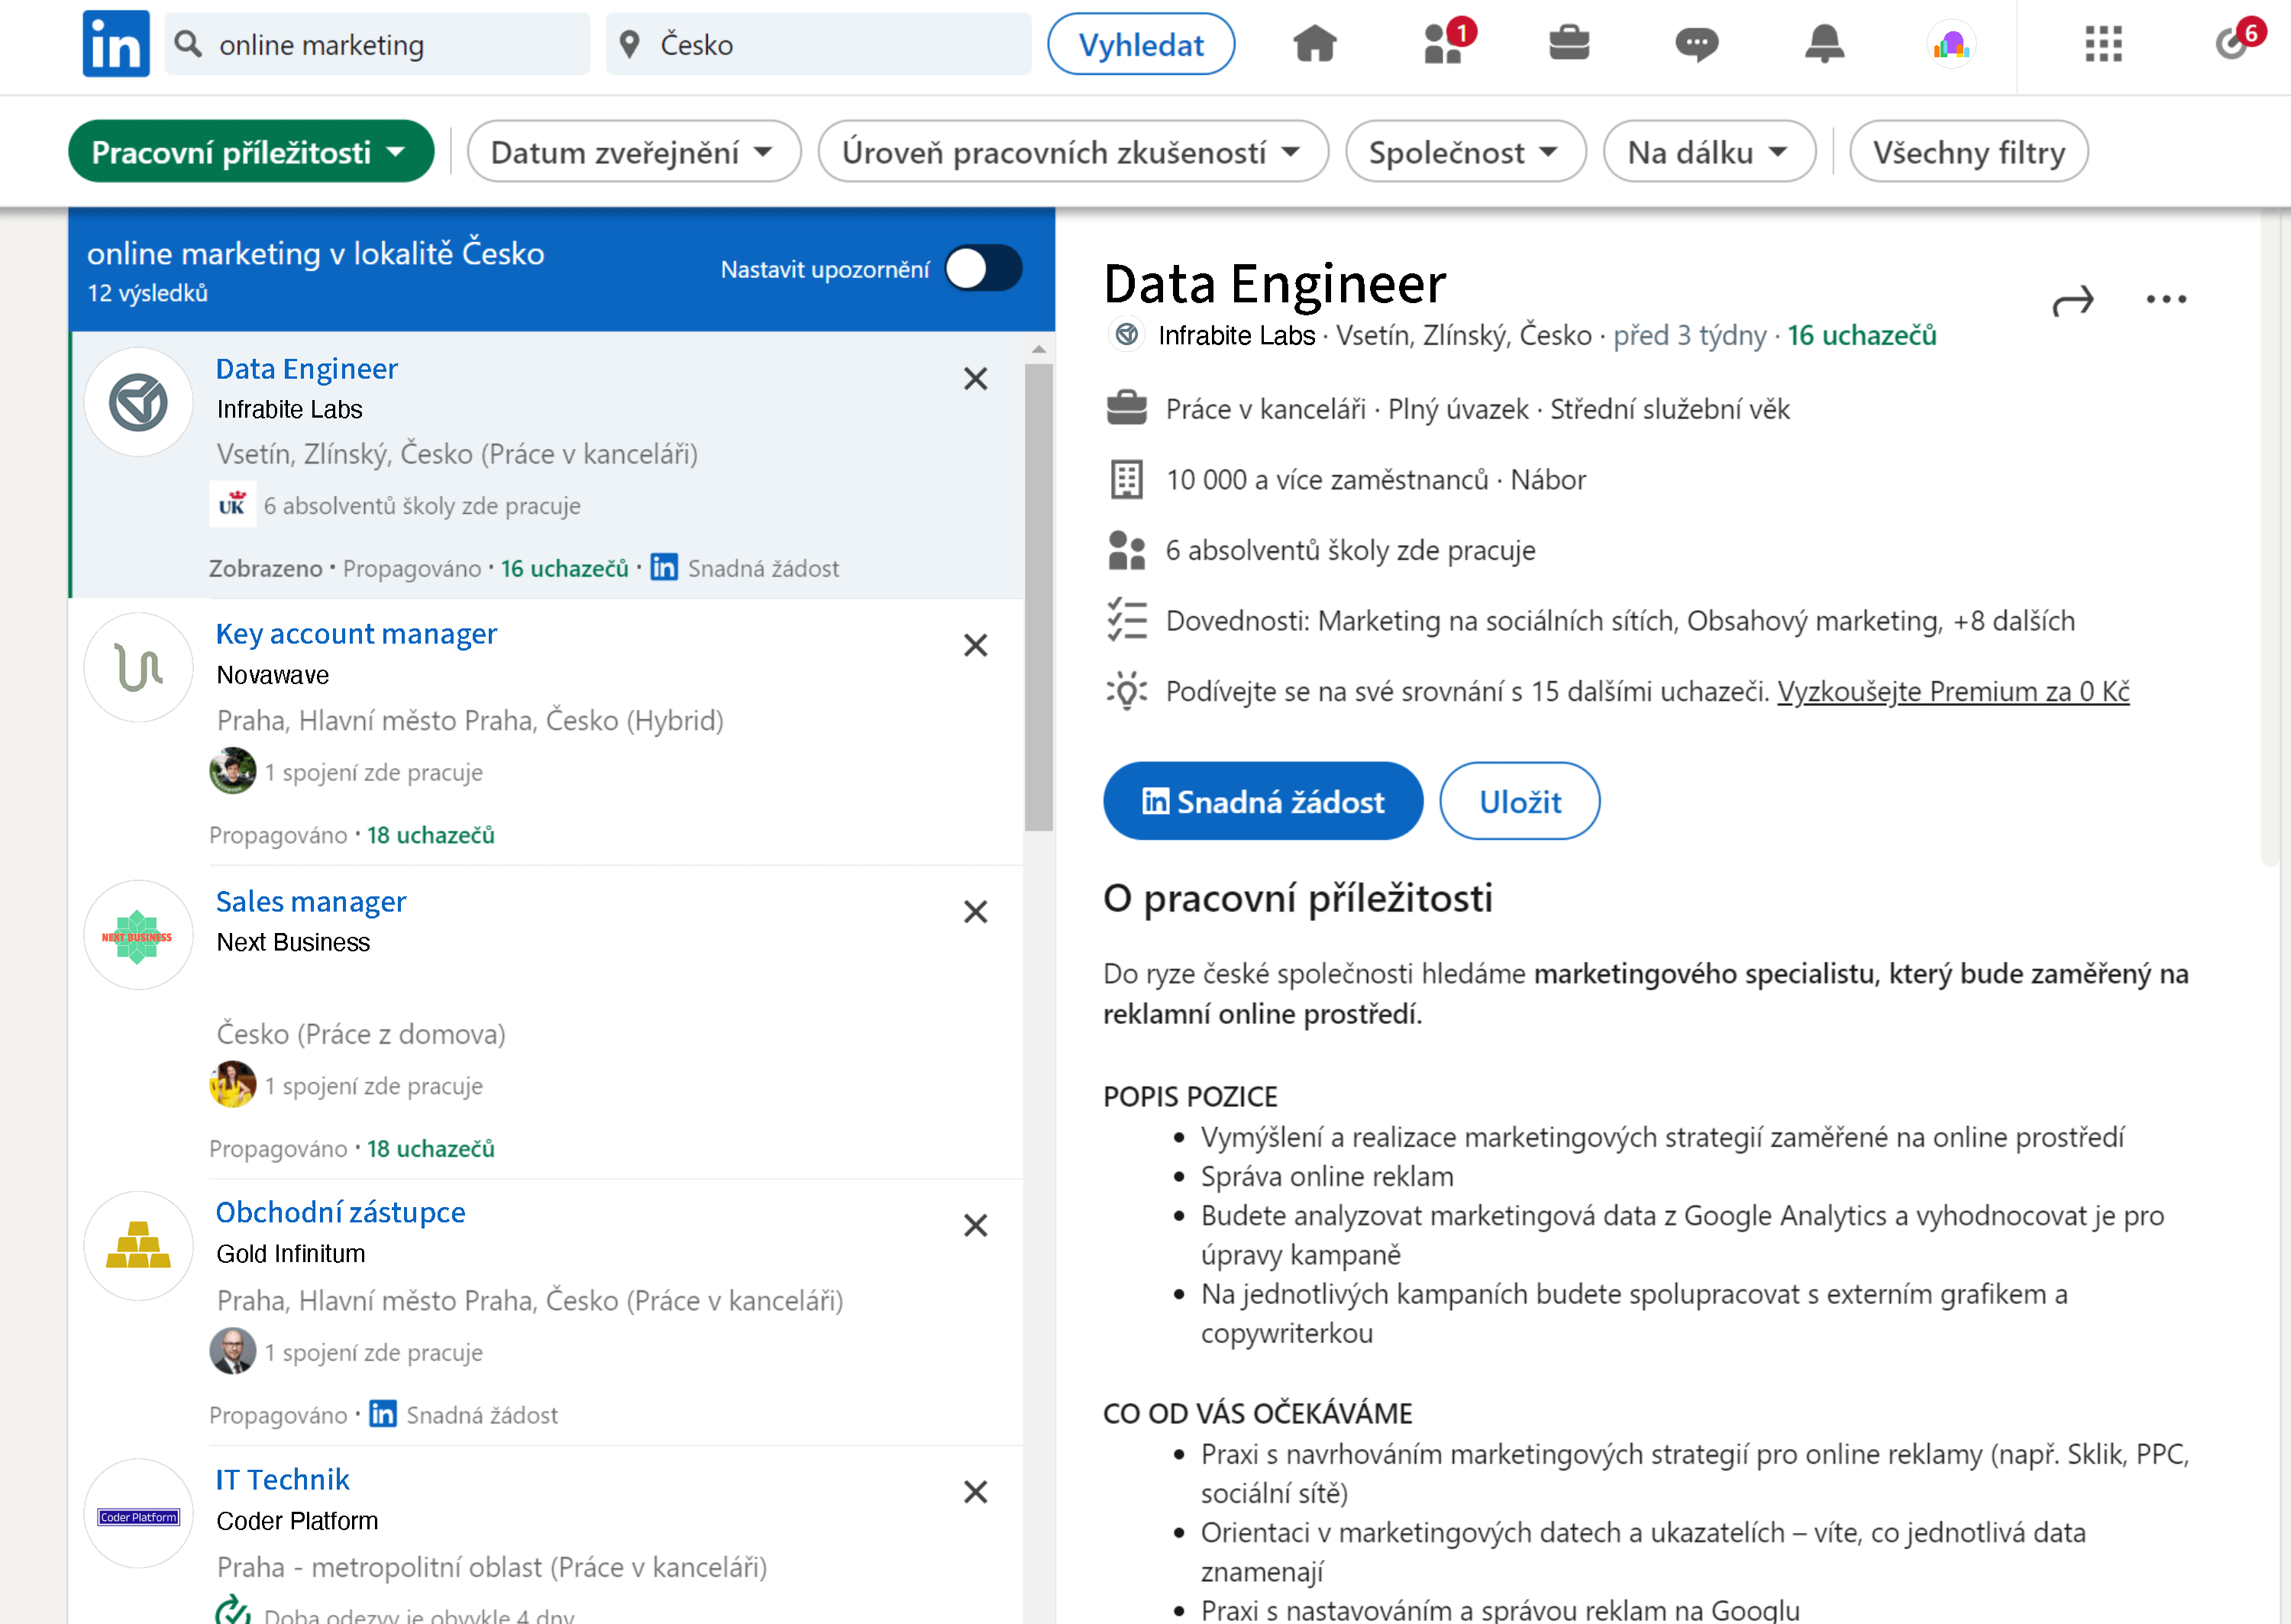Dismiss the Obchodní zástupce job card

(975, 1225)
